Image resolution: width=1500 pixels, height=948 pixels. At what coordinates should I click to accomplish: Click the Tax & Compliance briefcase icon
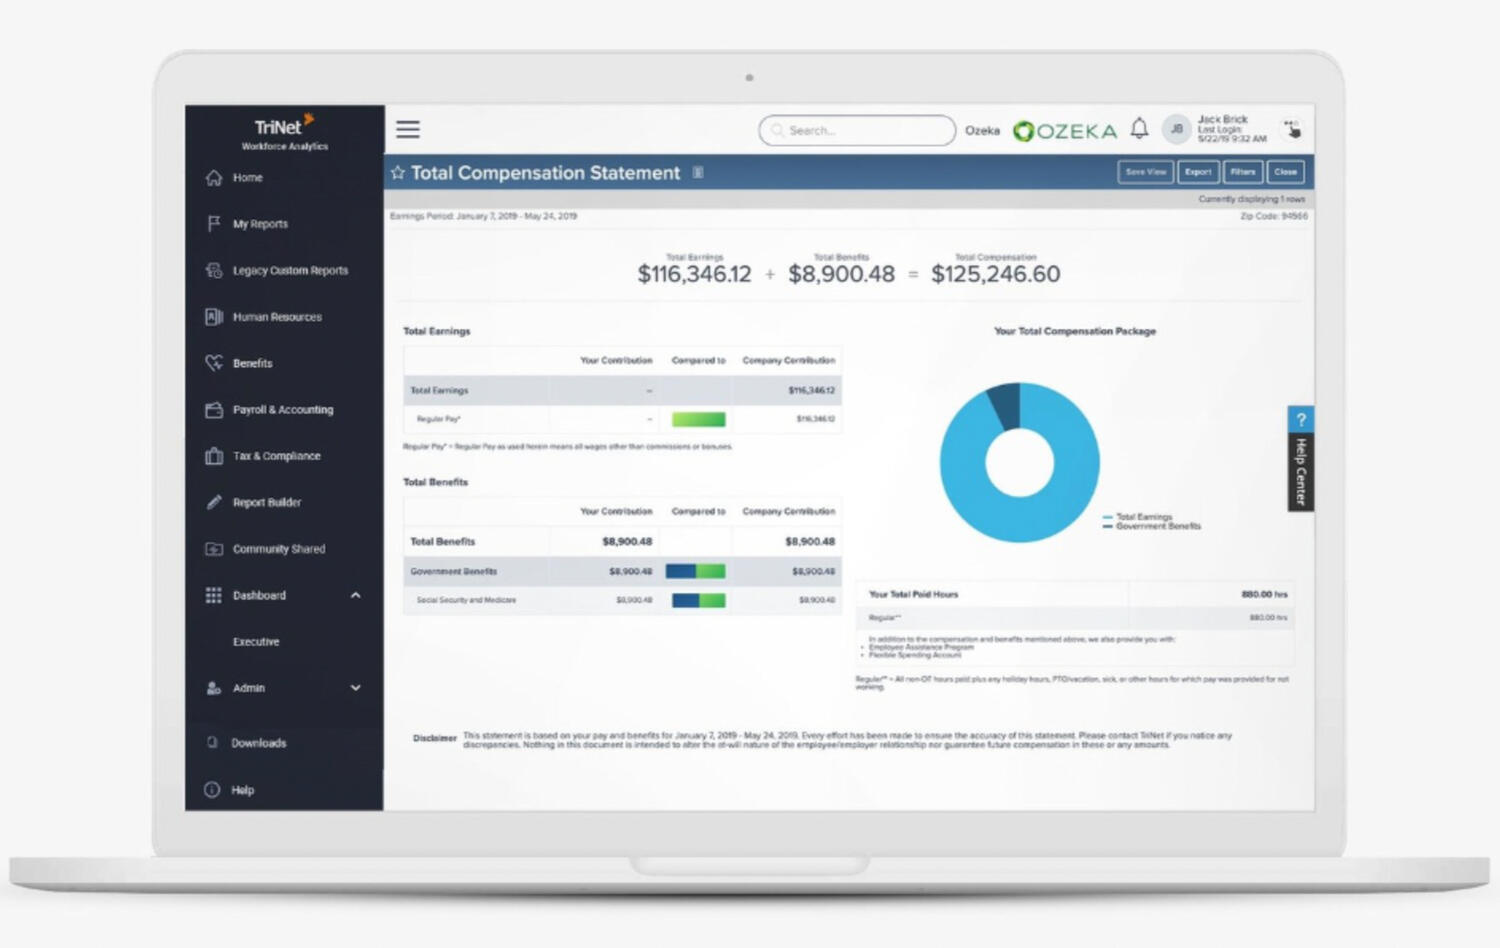[214, 456]
